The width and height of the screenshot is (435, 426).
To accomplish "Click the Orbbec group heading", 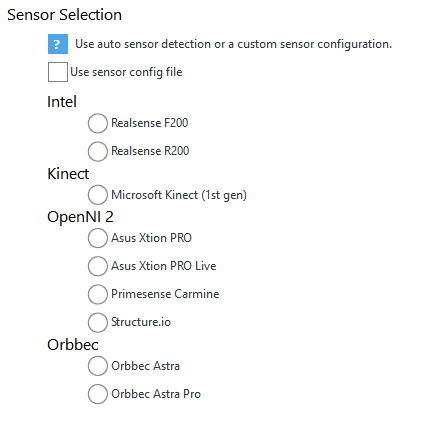I will tap(73, 345).
